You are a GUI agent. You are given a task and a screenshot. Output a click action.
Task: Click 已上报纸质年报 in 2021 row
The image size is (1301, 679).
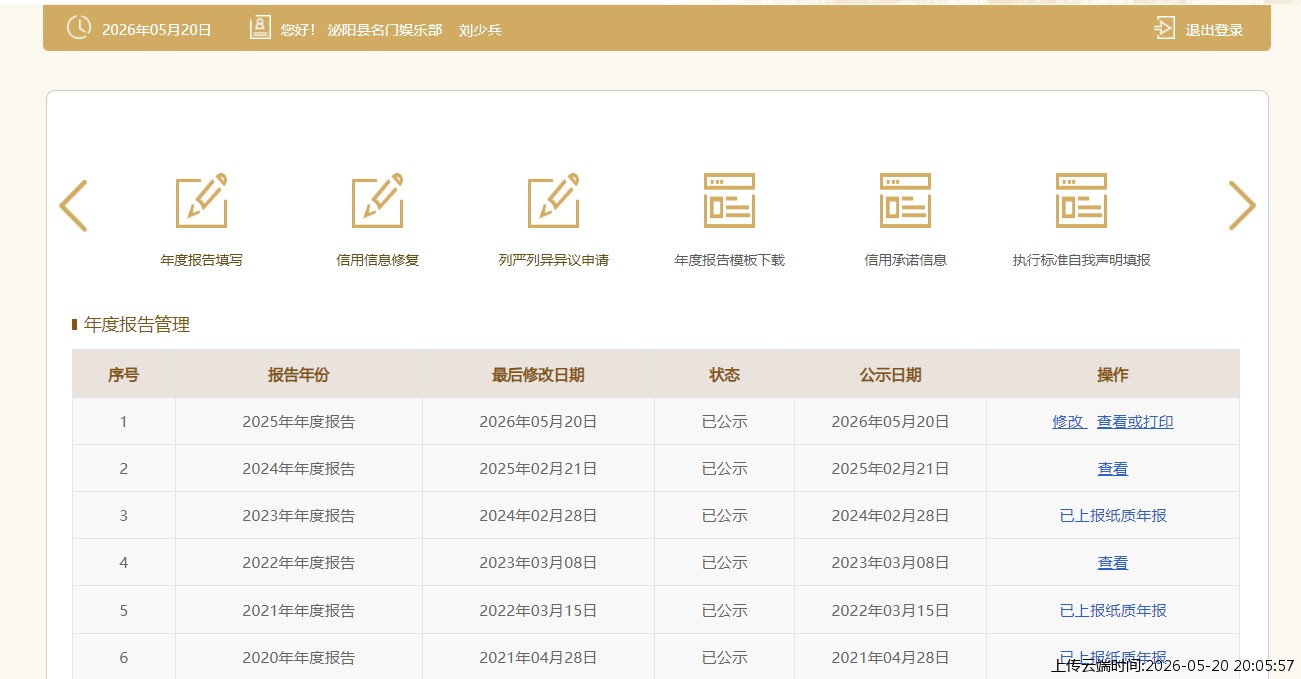tap(1113, 610)
